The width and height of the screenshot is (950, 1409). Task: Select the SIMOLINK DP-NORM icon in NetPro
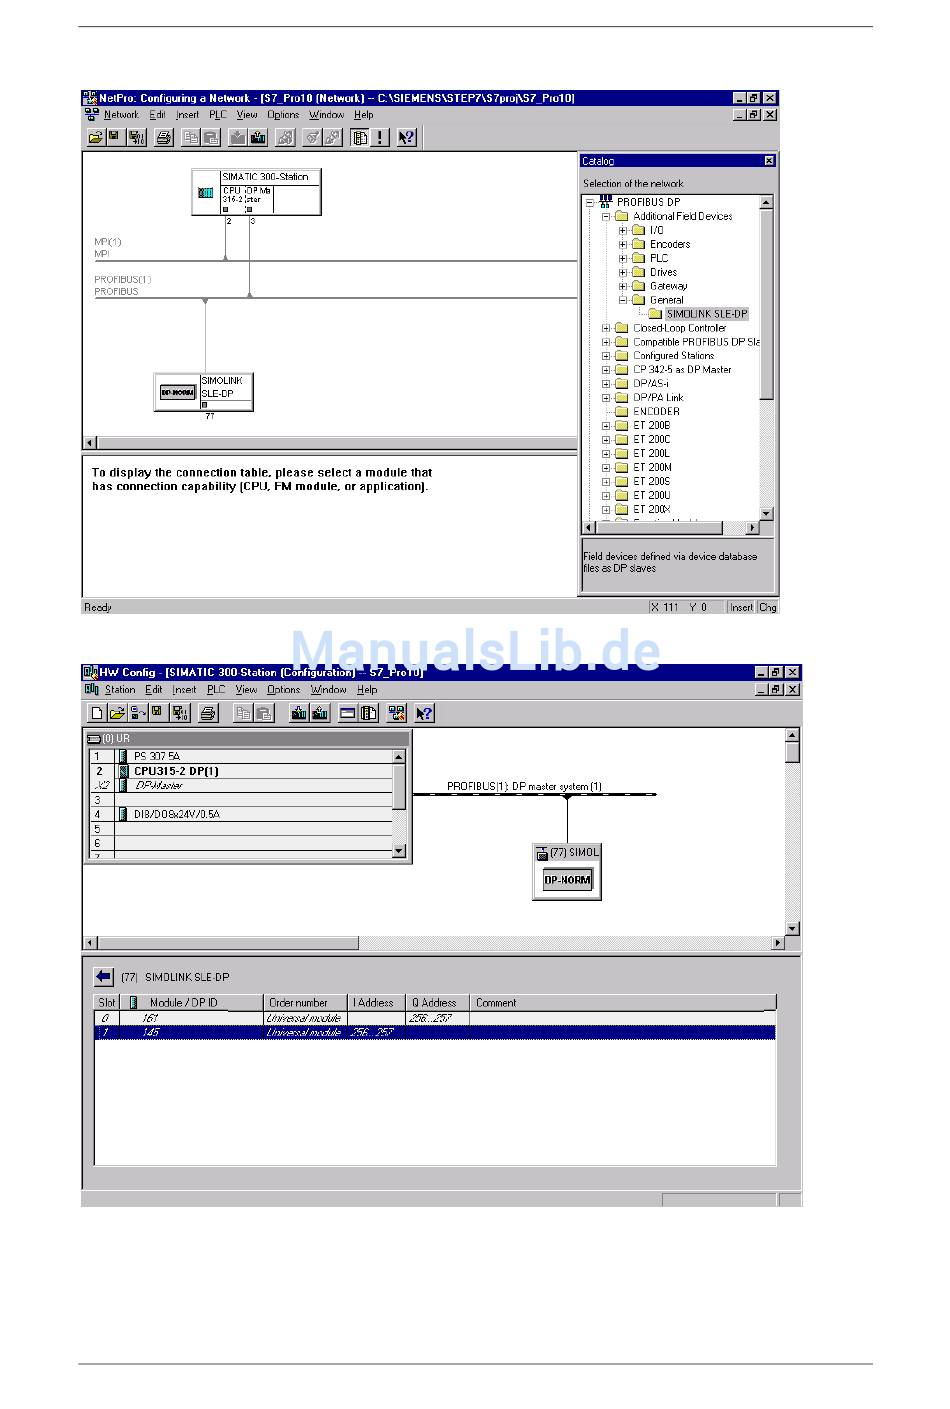(177, 393)
